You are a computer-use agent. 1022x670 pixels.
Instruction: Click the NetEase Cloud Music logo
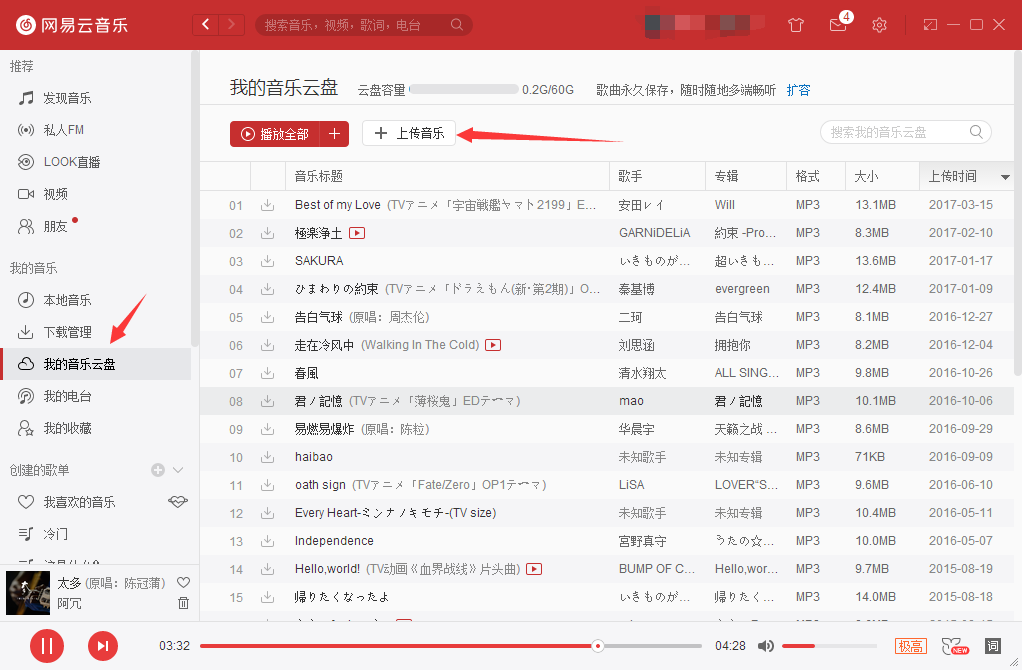click(72, 25)
